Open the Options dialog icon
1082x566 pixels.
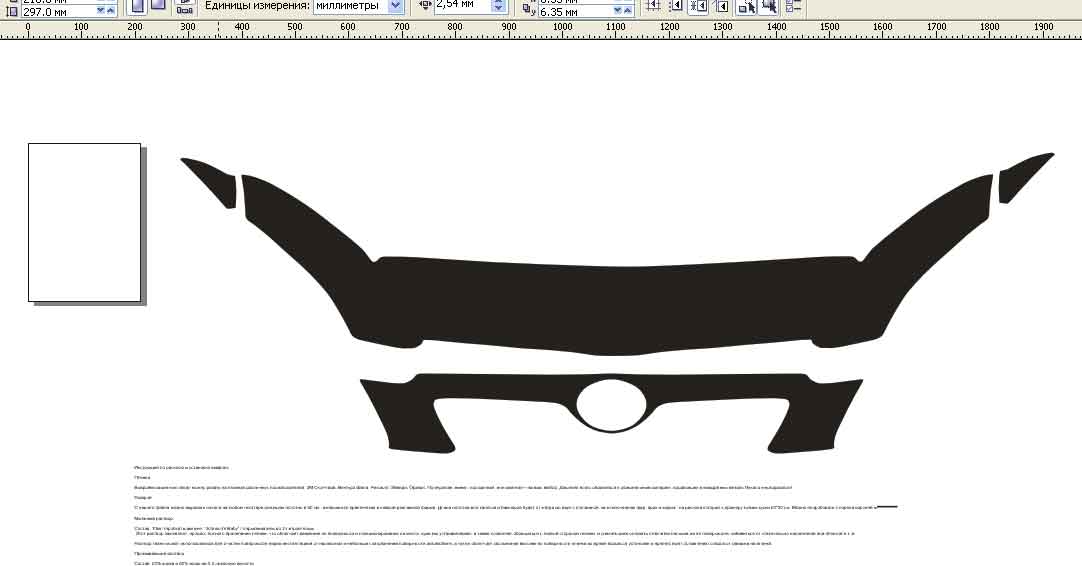(x=794, y=6)
